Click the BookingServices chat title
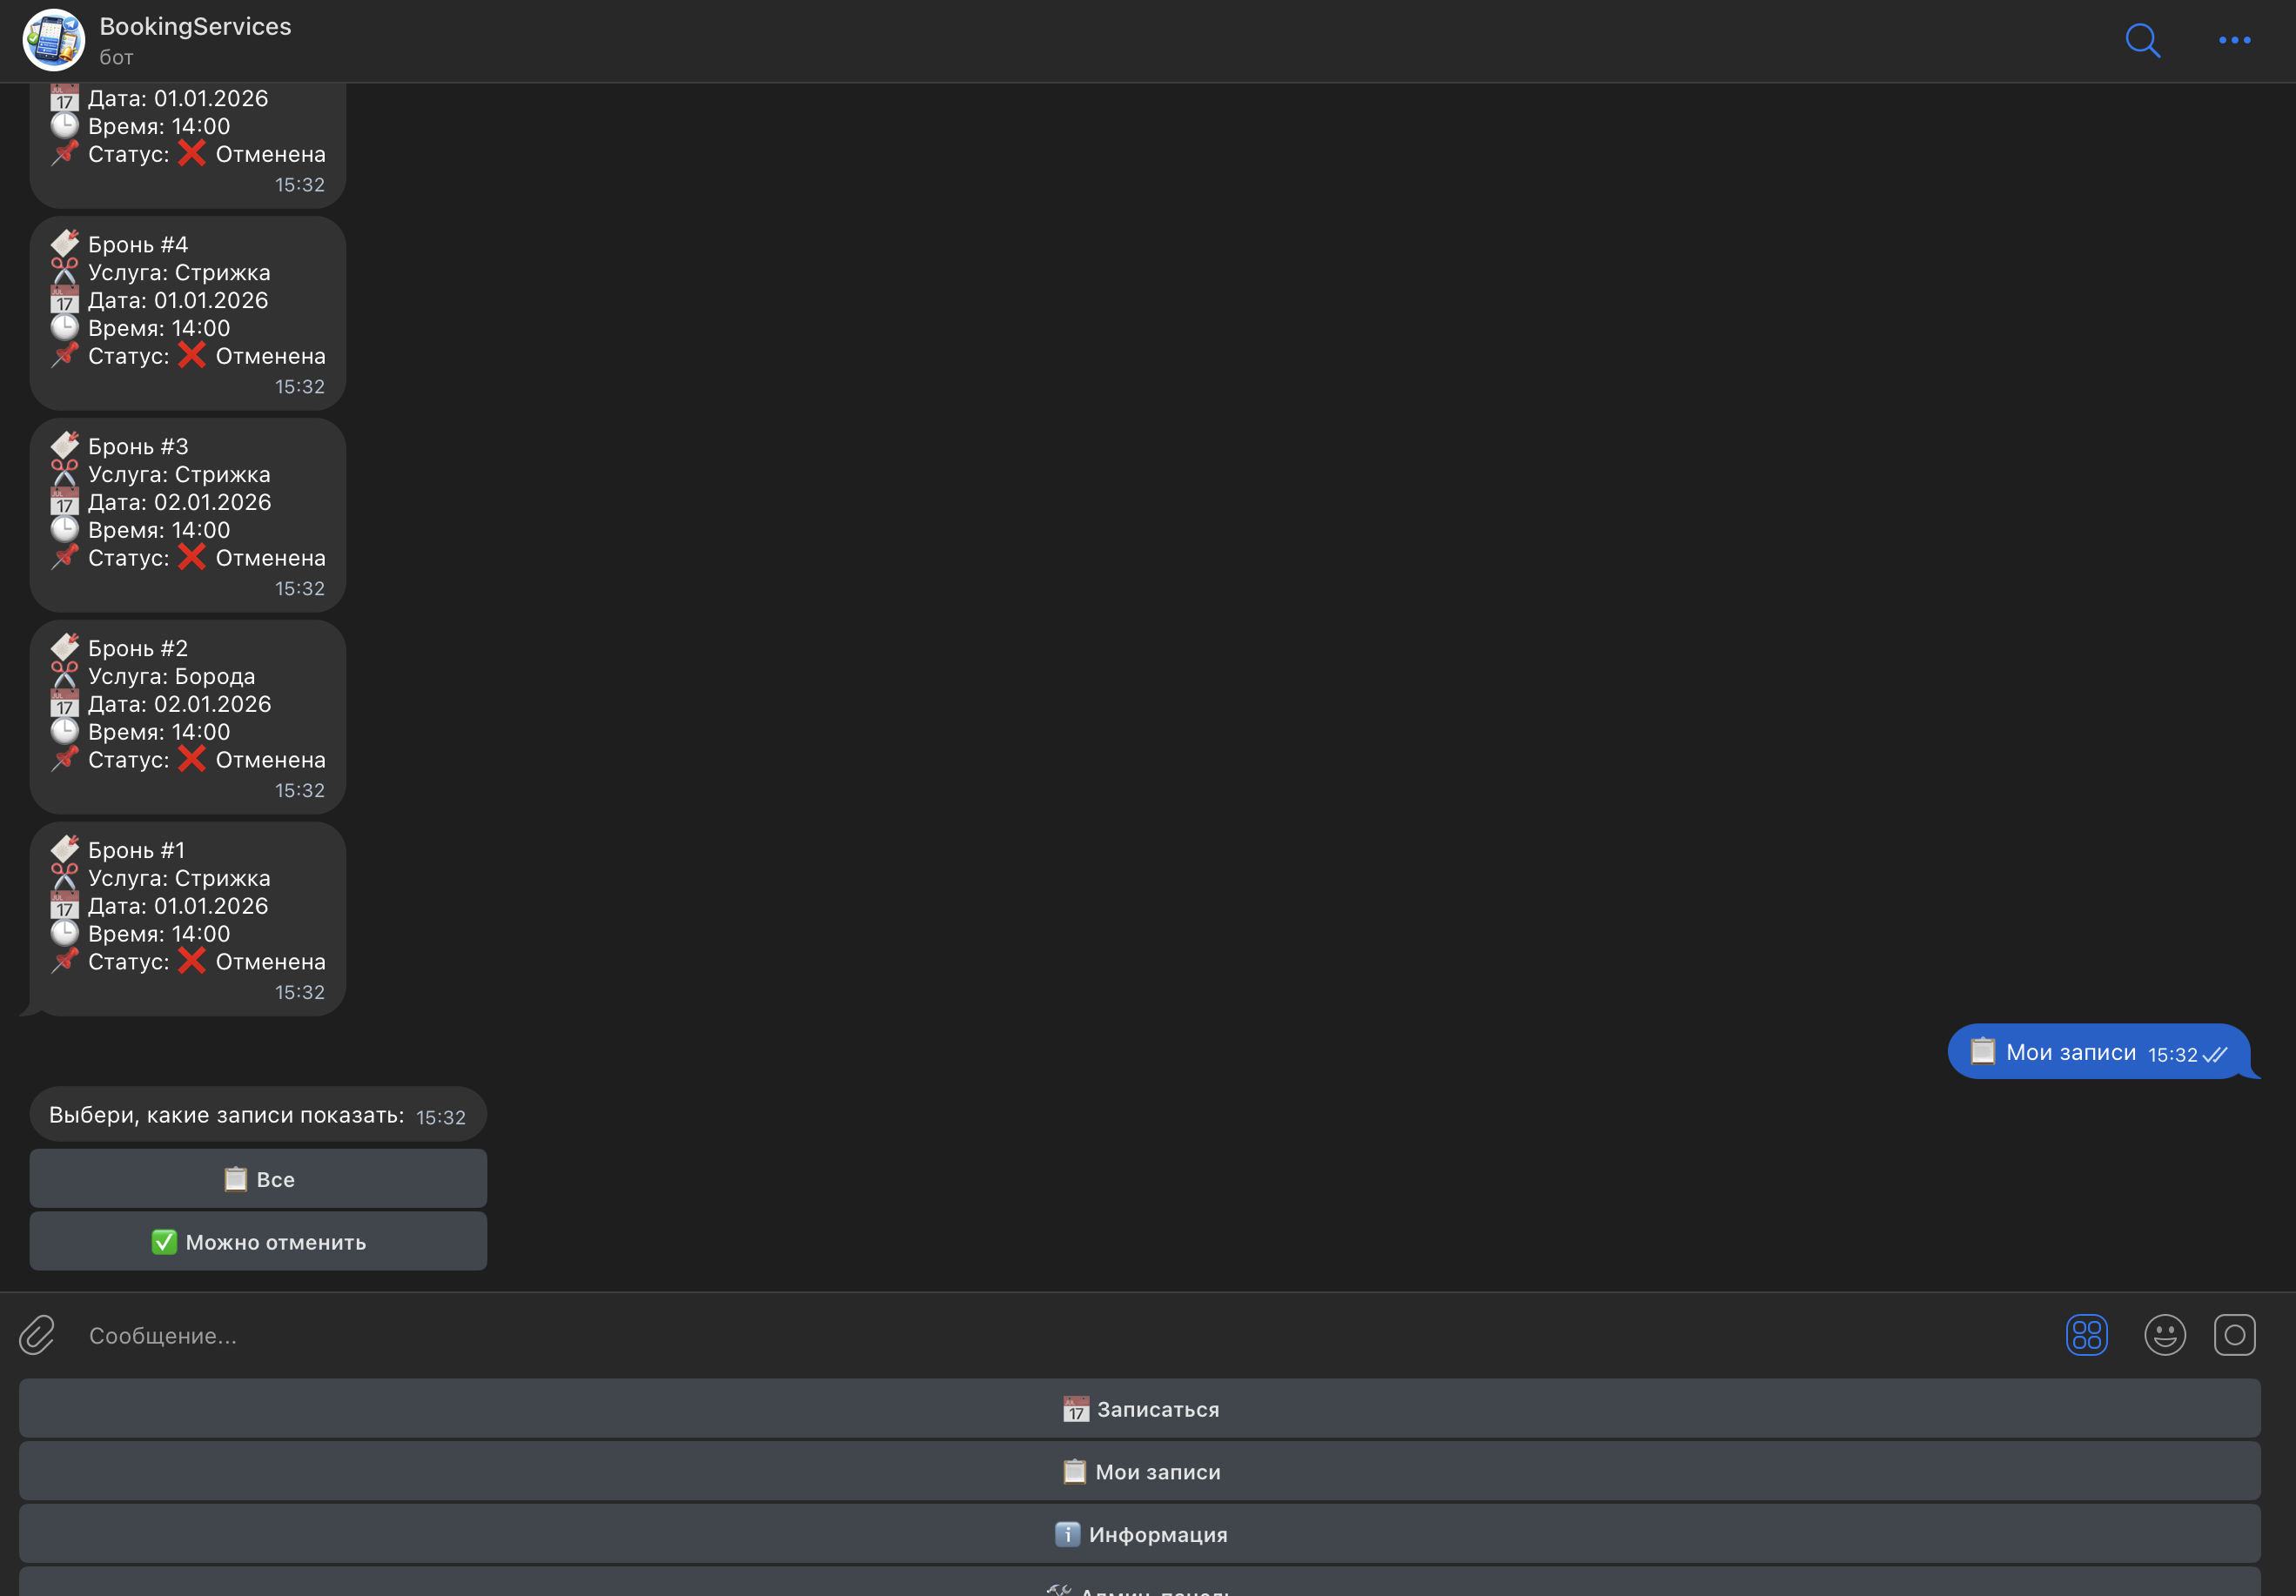The height and width of the screenshot is (1596, 2296). click(x=195, y=27)
